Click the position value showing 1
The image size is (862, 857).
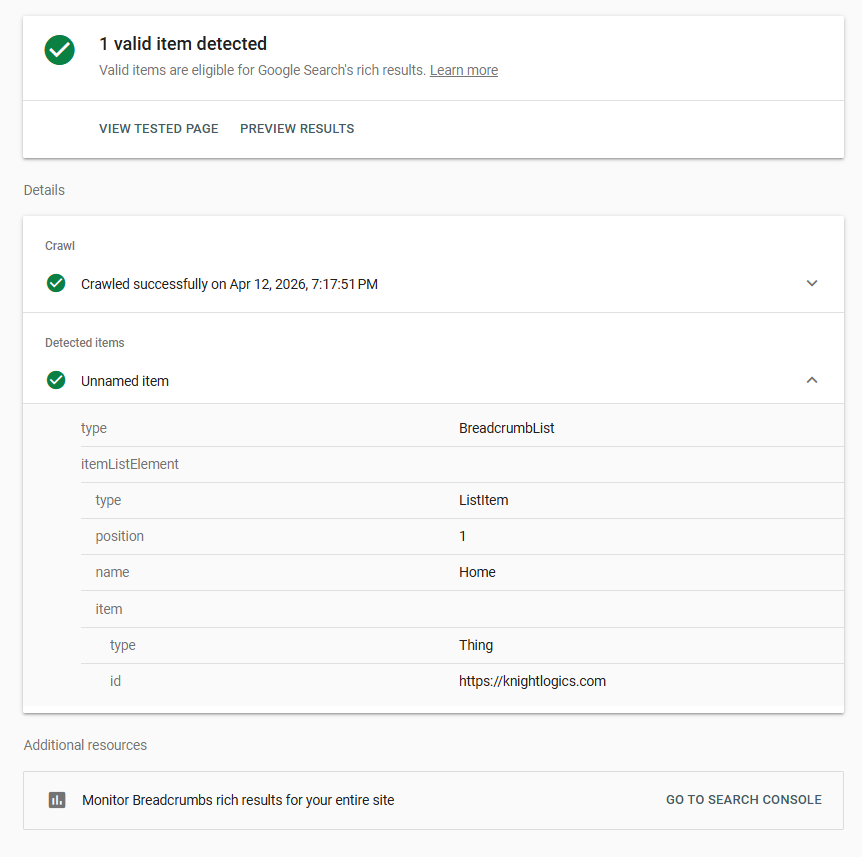(462, 535)
